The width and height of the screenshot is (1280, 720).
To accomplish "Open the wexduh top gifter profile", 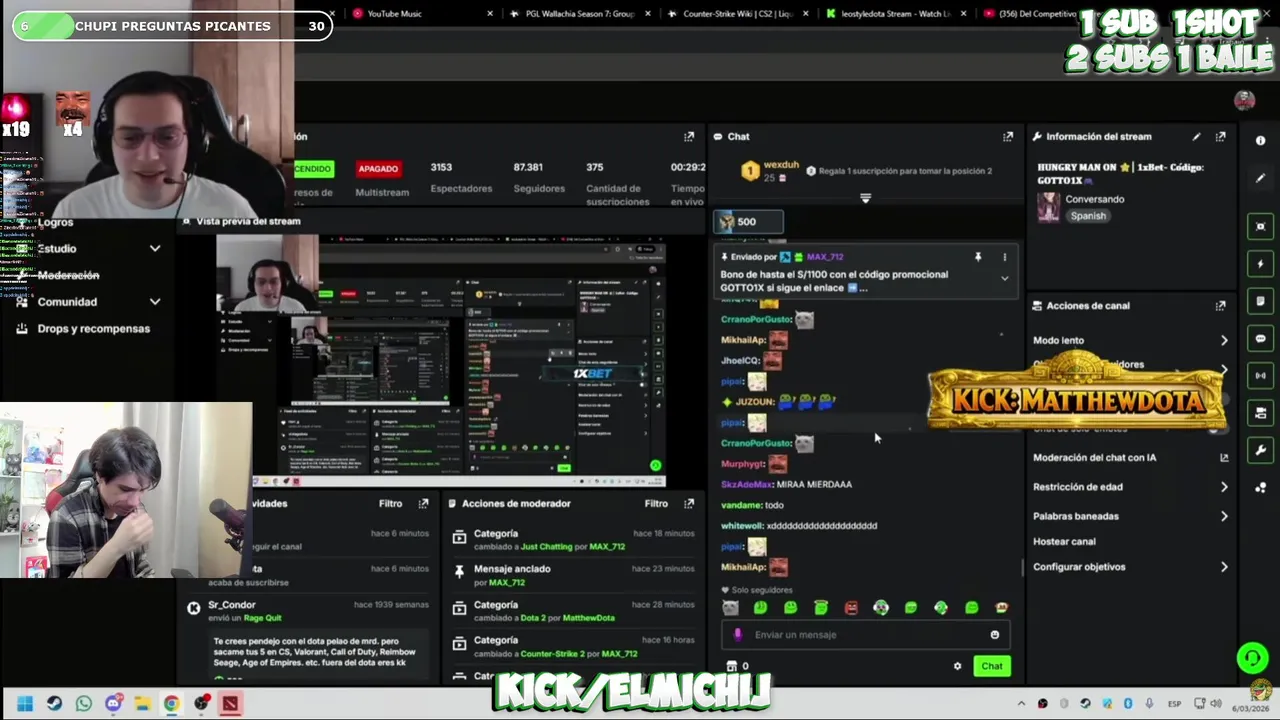I will (781, 165).
